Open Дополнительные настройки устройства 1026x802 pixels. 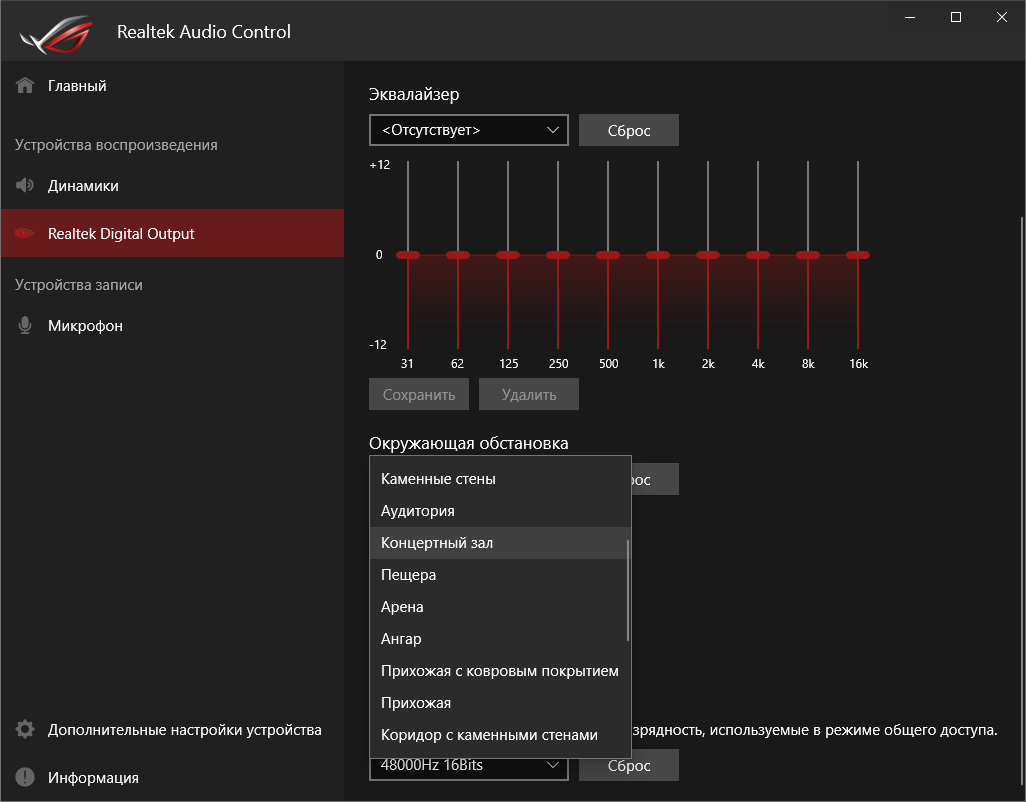(x=172, y=729)
